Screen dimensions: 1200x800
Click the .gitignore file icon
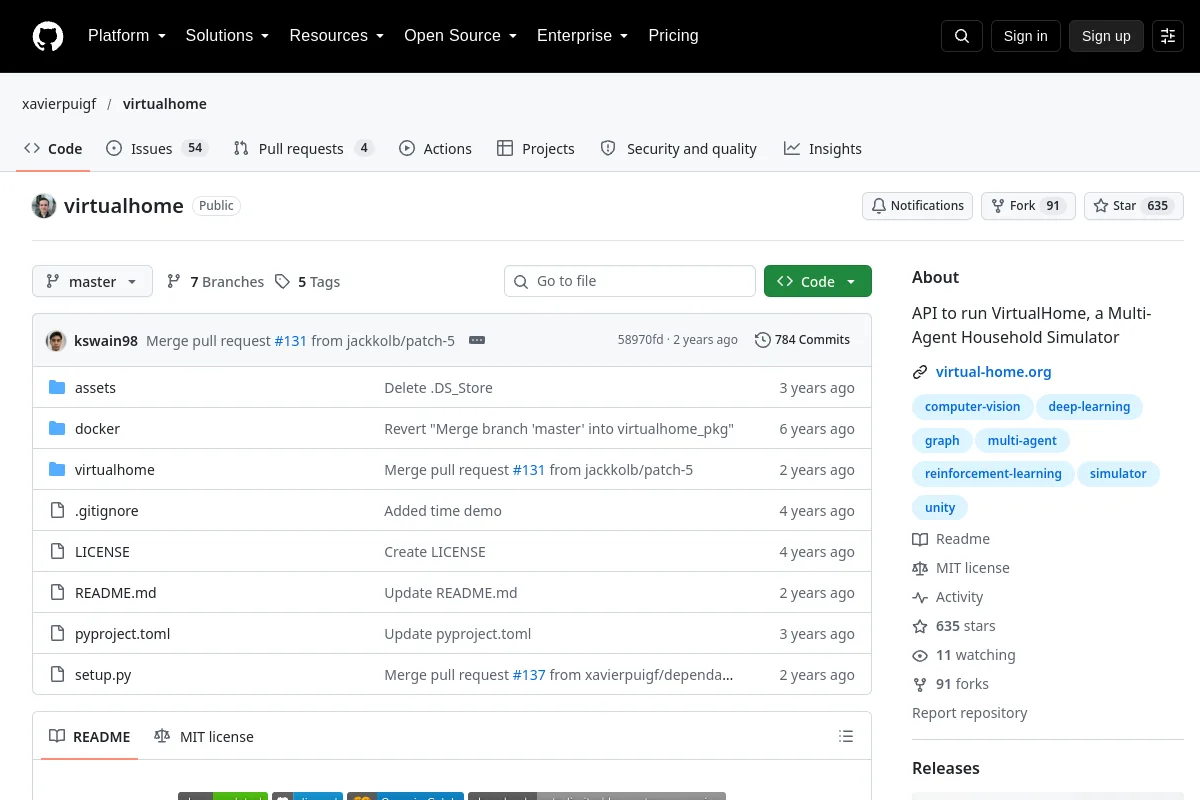(x=57, y=511)
